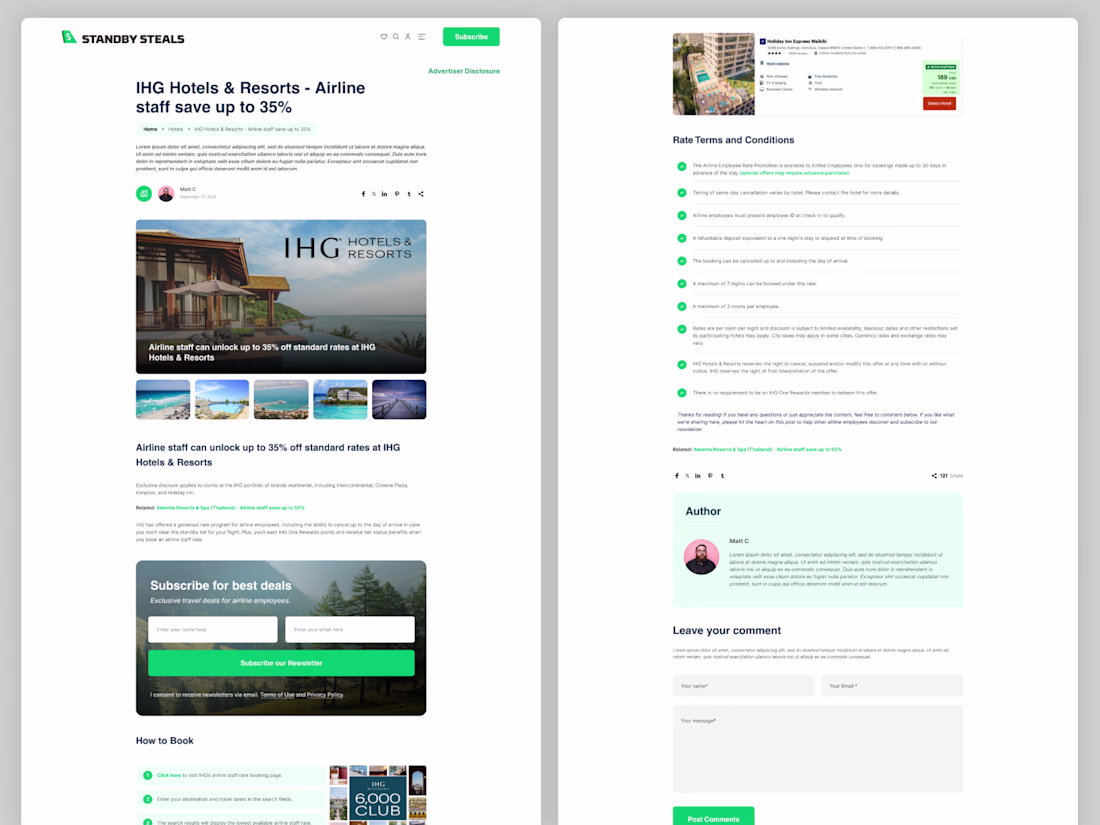
Task: Share on LinkedIn from top share row
Action: click(384, 194)
